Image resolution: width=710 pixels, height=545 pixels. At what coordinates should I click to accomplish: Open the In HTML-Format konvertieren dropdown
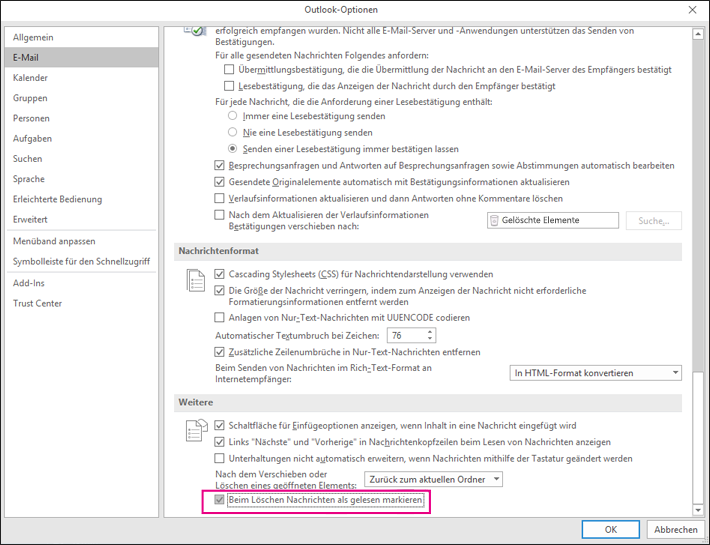click(x=595, y=373)
